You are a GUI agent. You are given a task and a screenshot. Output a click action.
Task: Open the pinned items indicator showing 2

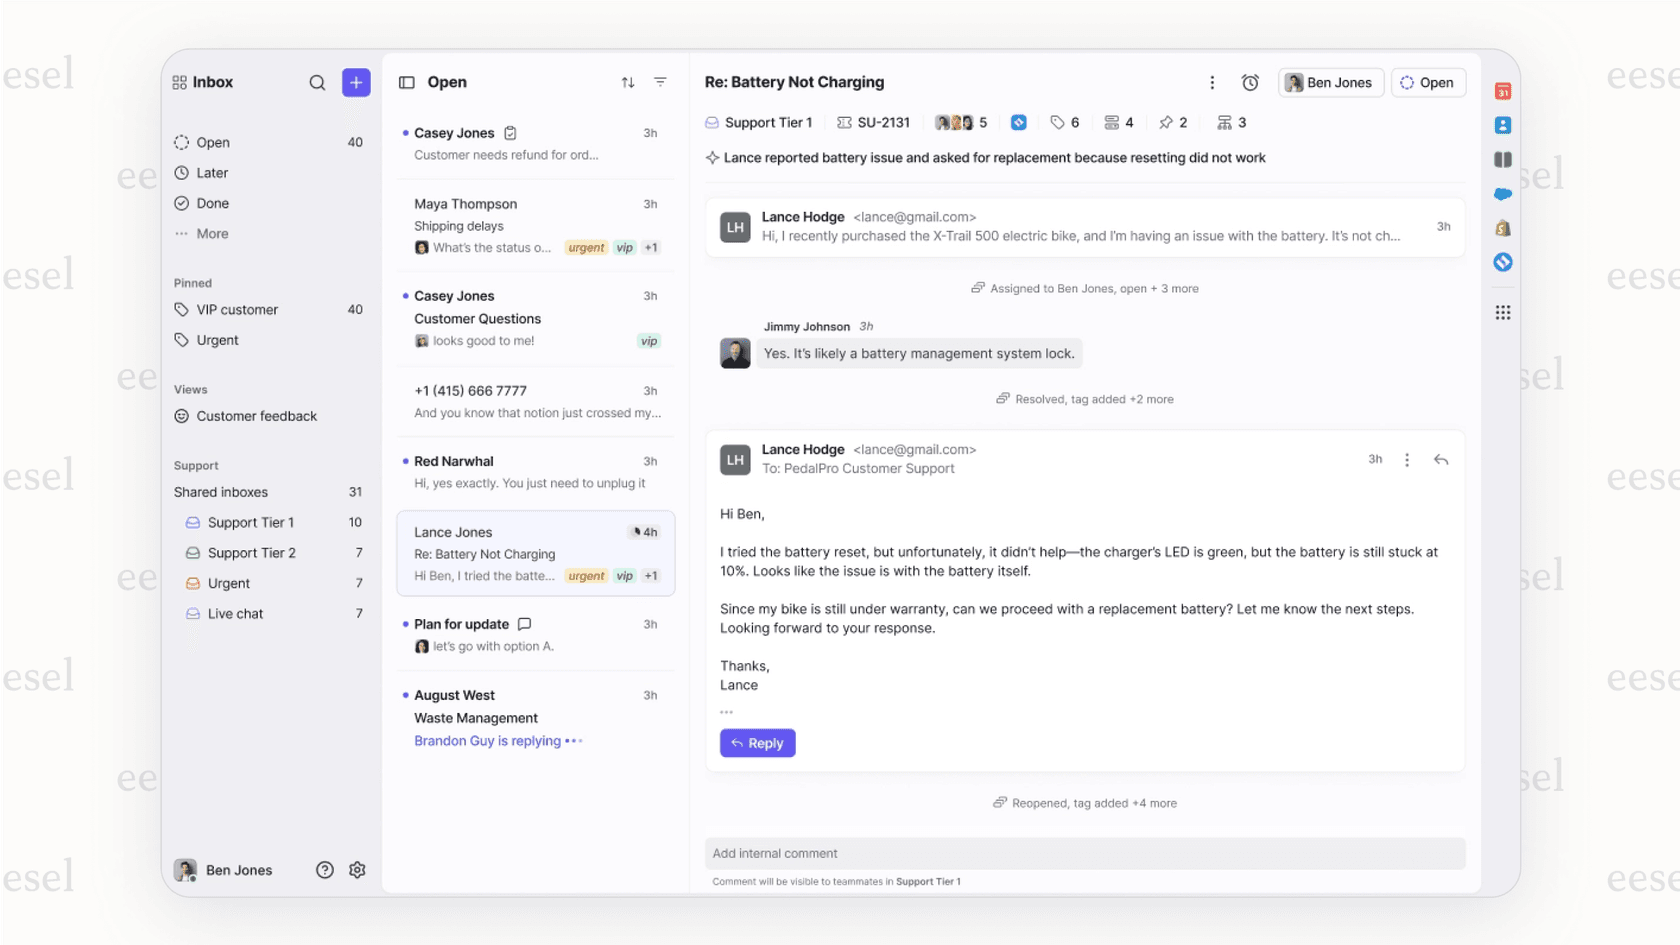[x=1173, y=122]
